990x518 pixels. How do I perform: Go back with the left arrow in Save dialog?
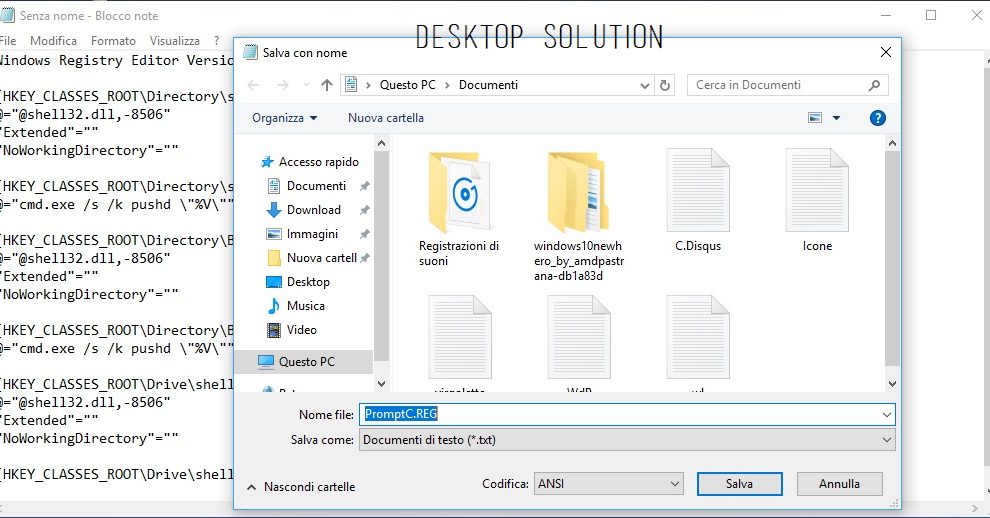254,85
